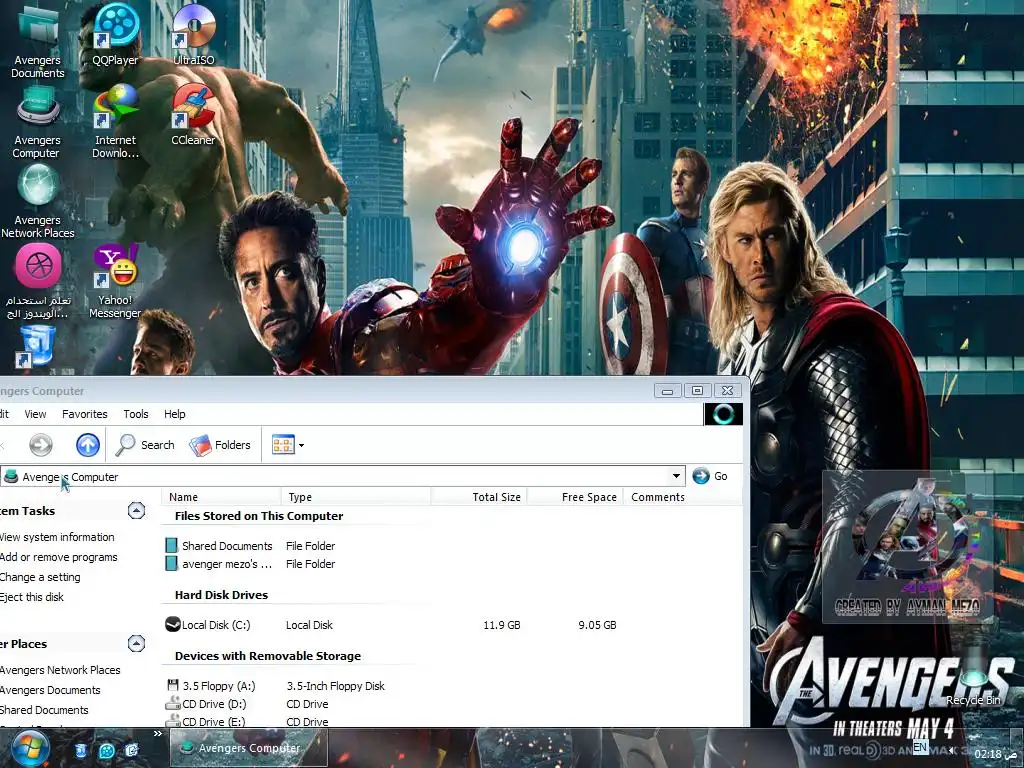This screenshot has width=1024, height=768.
Task: Click the throbber logo in the menu bar
Action: point(723,414)
